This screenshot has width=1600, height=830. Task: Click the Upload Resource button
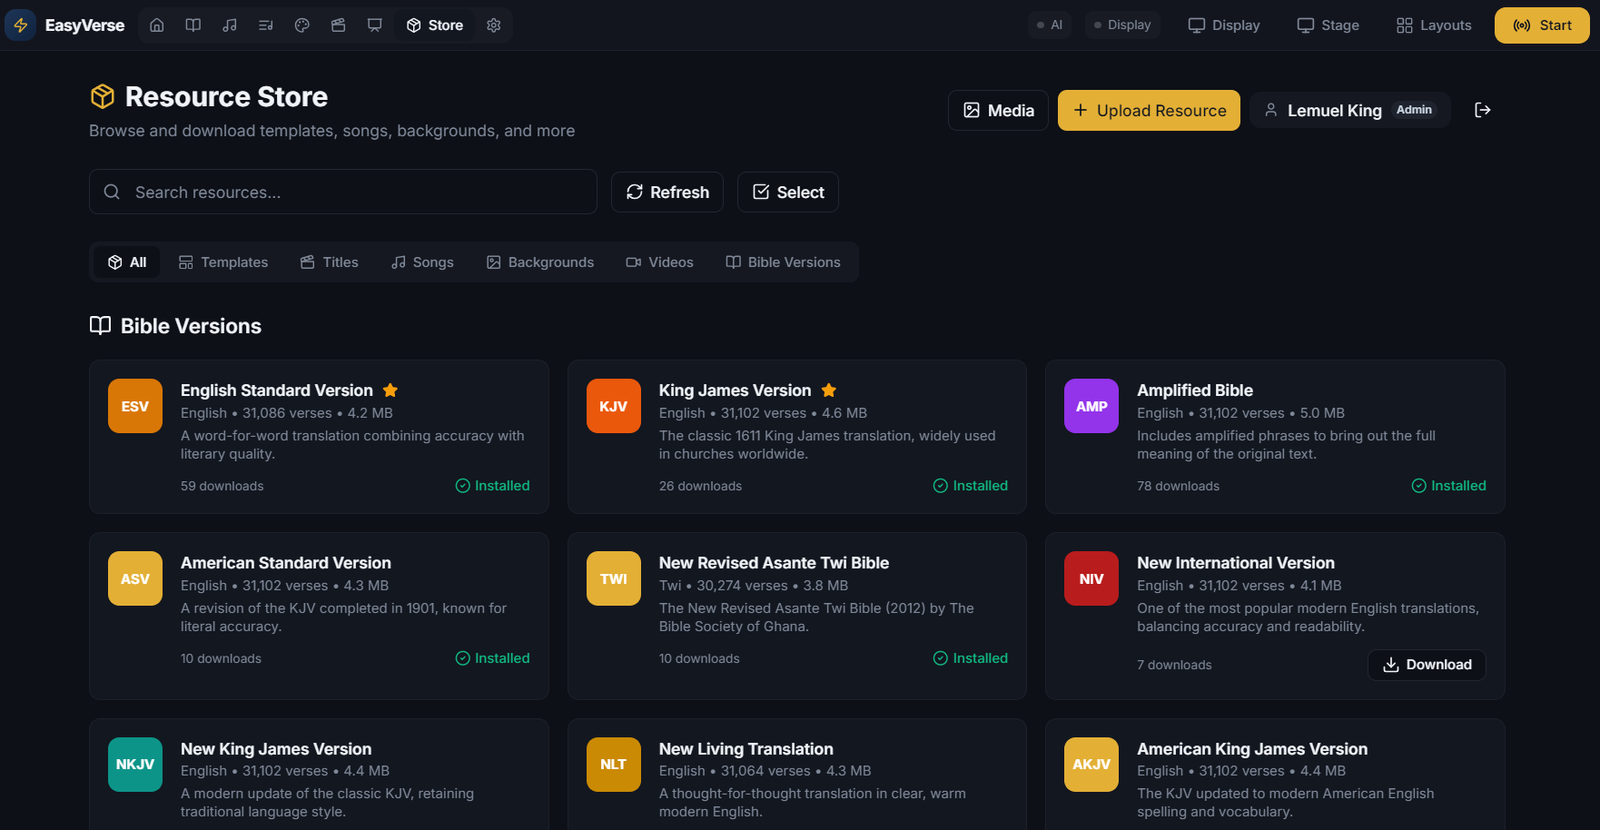point(1148,110)
